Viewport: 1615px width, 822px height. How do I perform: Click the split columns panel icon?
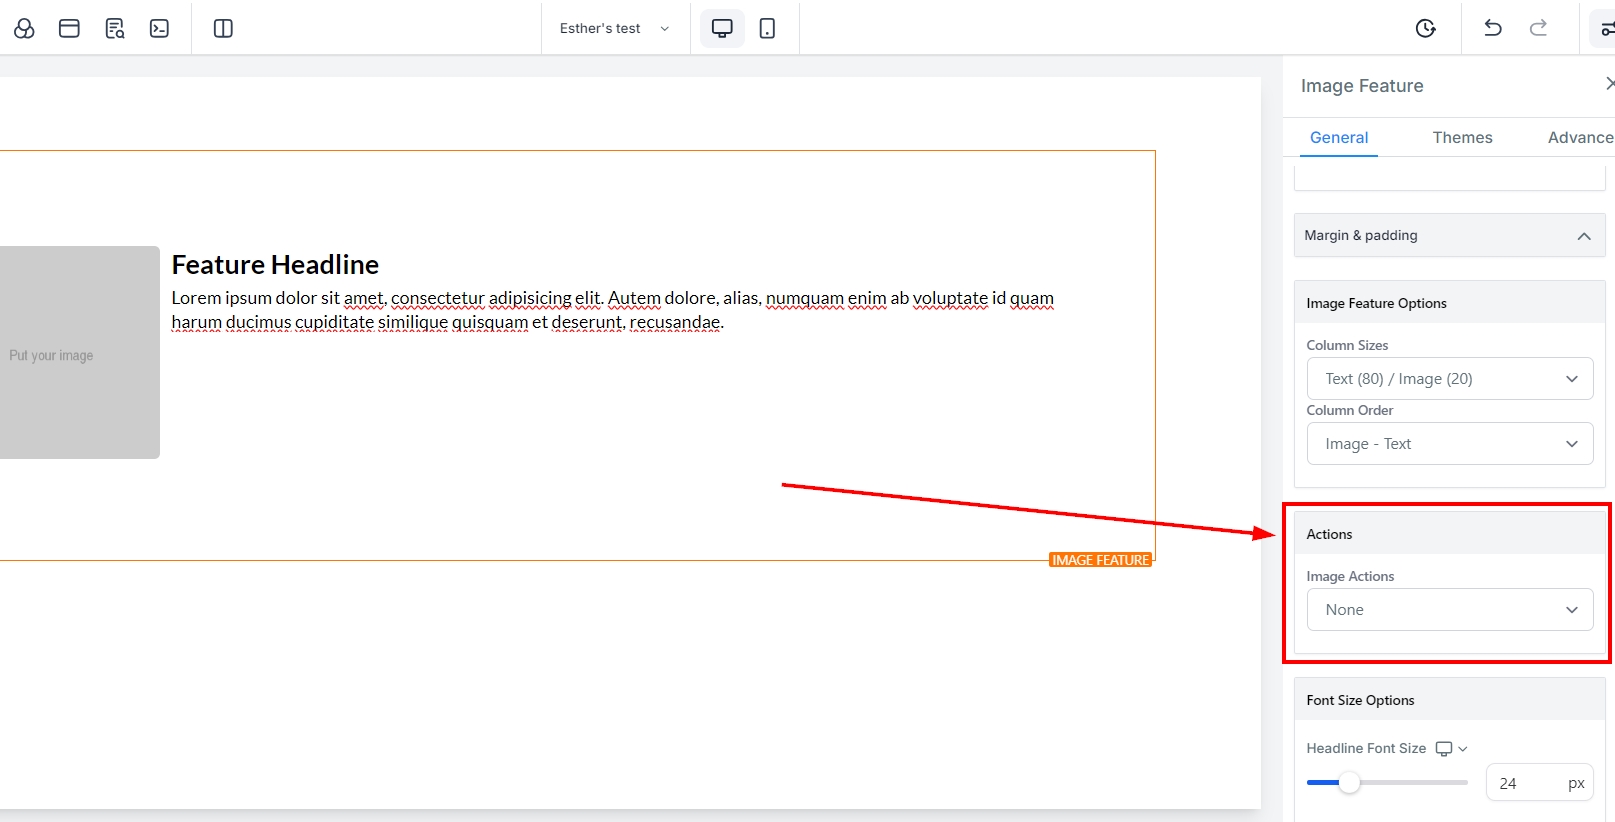pos(223,28)
